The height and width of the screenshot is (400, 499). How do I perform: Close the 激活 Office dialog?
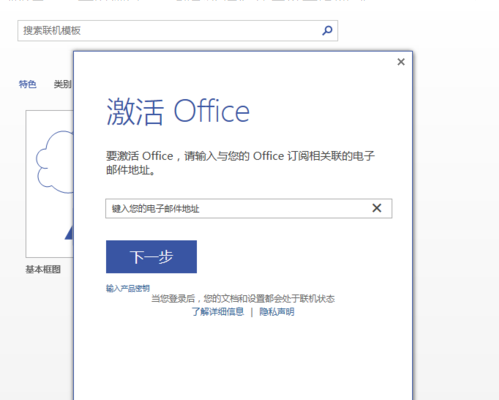coord(401,62)
